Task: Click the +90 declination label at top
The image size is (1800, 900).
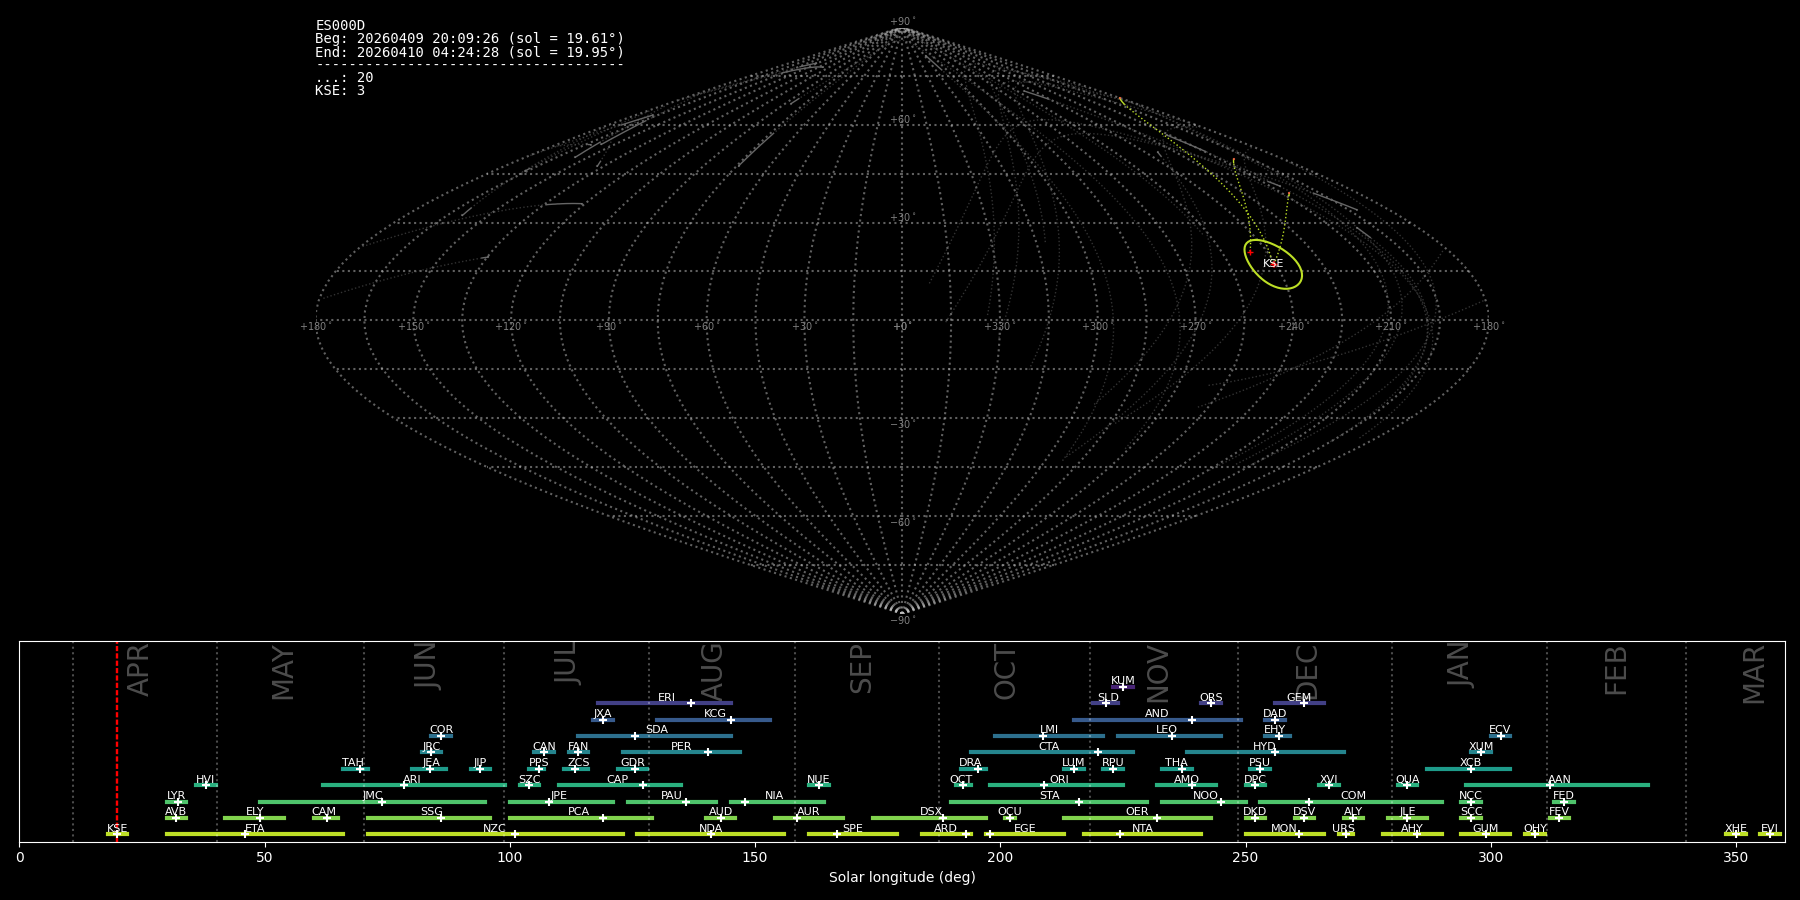Action: [902, 22]
